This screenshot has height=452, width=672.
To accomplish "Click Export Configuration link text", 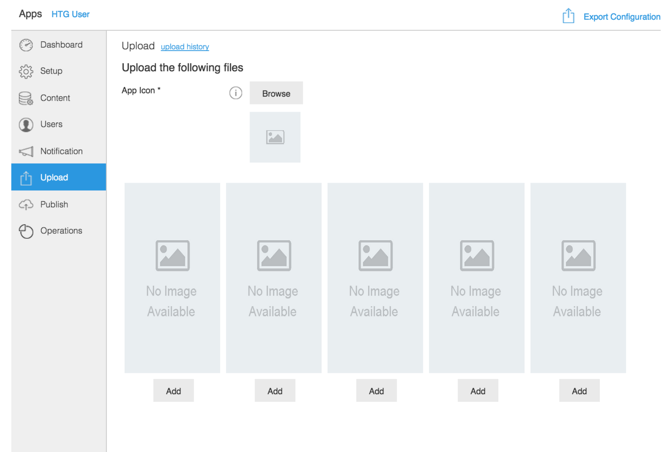I will coord(622,17).
